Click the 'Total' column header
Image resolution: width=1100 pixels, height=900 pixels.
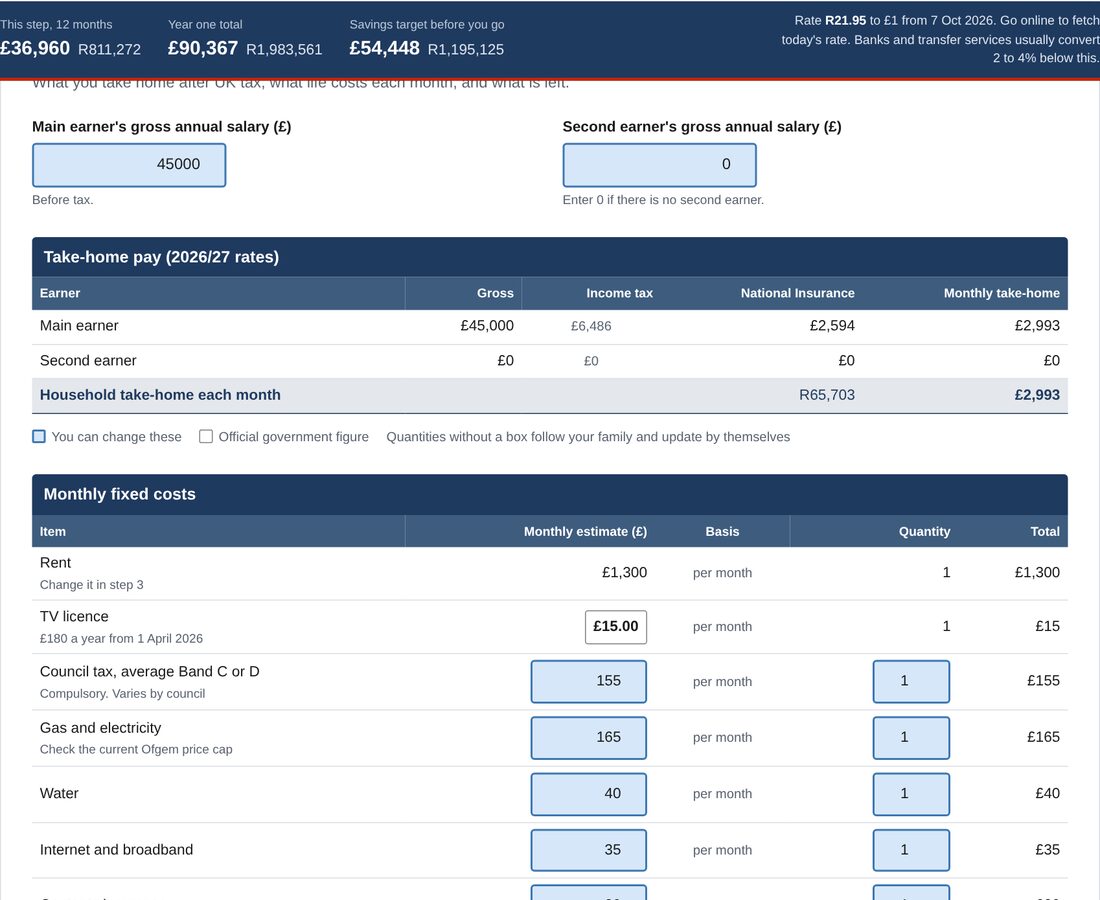pos(1045,532)
